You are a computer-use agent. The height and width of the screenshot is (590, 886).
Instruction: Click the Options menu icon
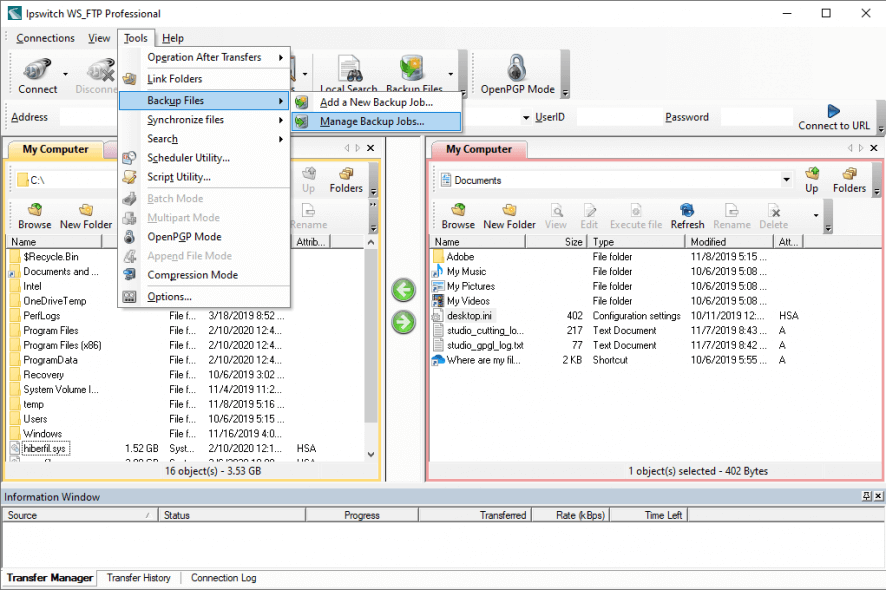pos(130,297)
